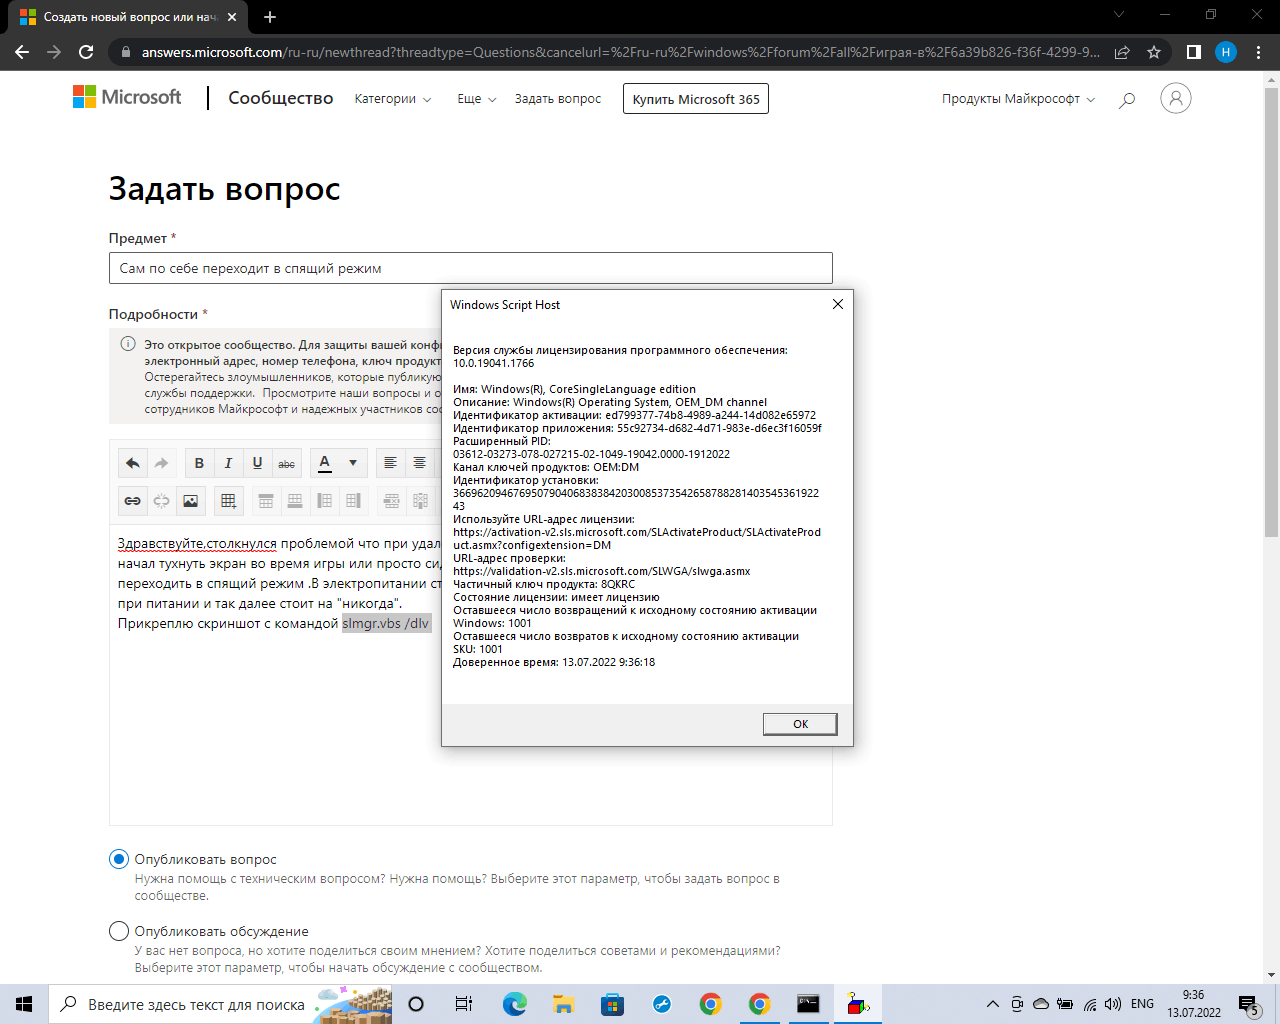Click the browser address bar
This screenshot has height=1024, width=1280.
click(620, 52)
